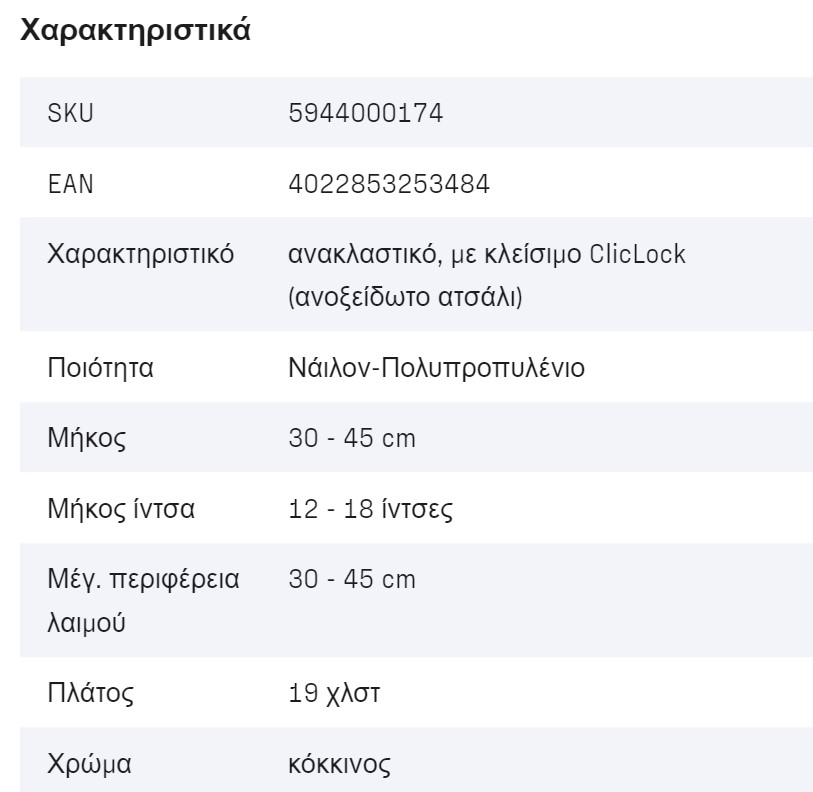Click the 30 - 45 cm value beside Μήκος

pos(351,437)
